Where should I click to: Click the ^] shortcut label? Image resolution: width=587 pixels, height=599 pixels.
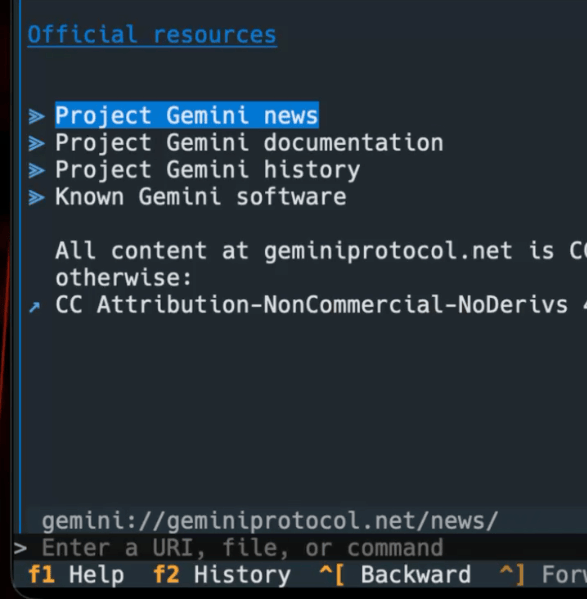(512, 575)
